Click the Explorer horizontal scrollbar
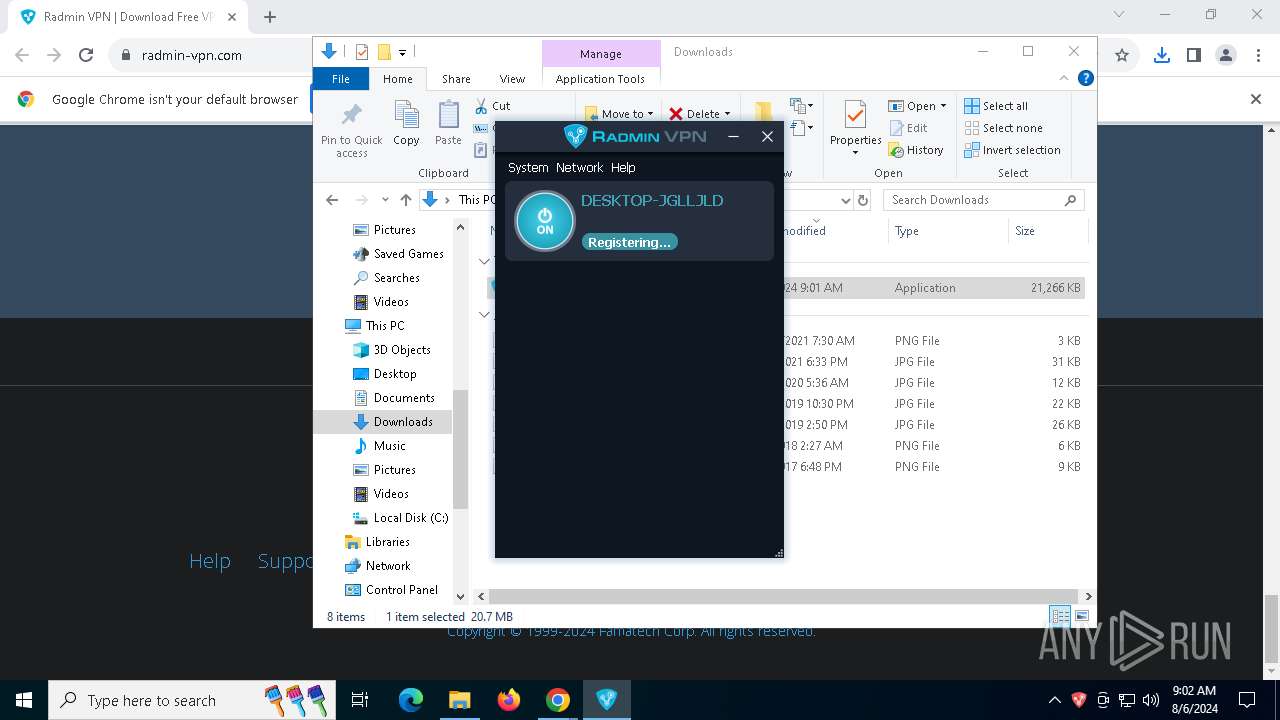This screenshot has height=720, width=1280. (x=783, y=596)
